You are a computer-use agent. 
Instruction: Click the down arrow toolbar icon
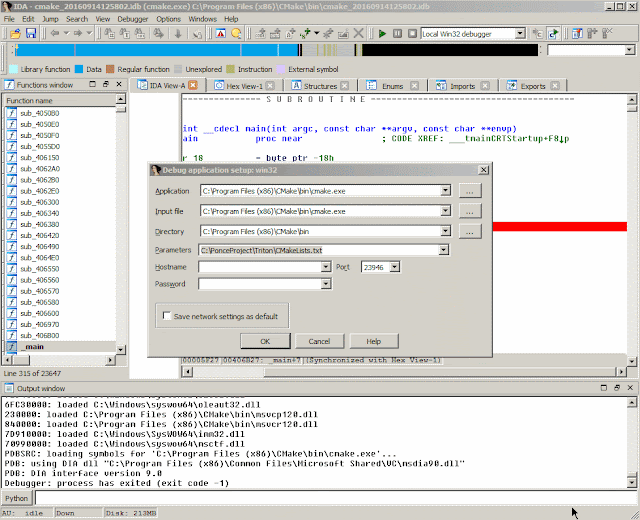(178, 33)
